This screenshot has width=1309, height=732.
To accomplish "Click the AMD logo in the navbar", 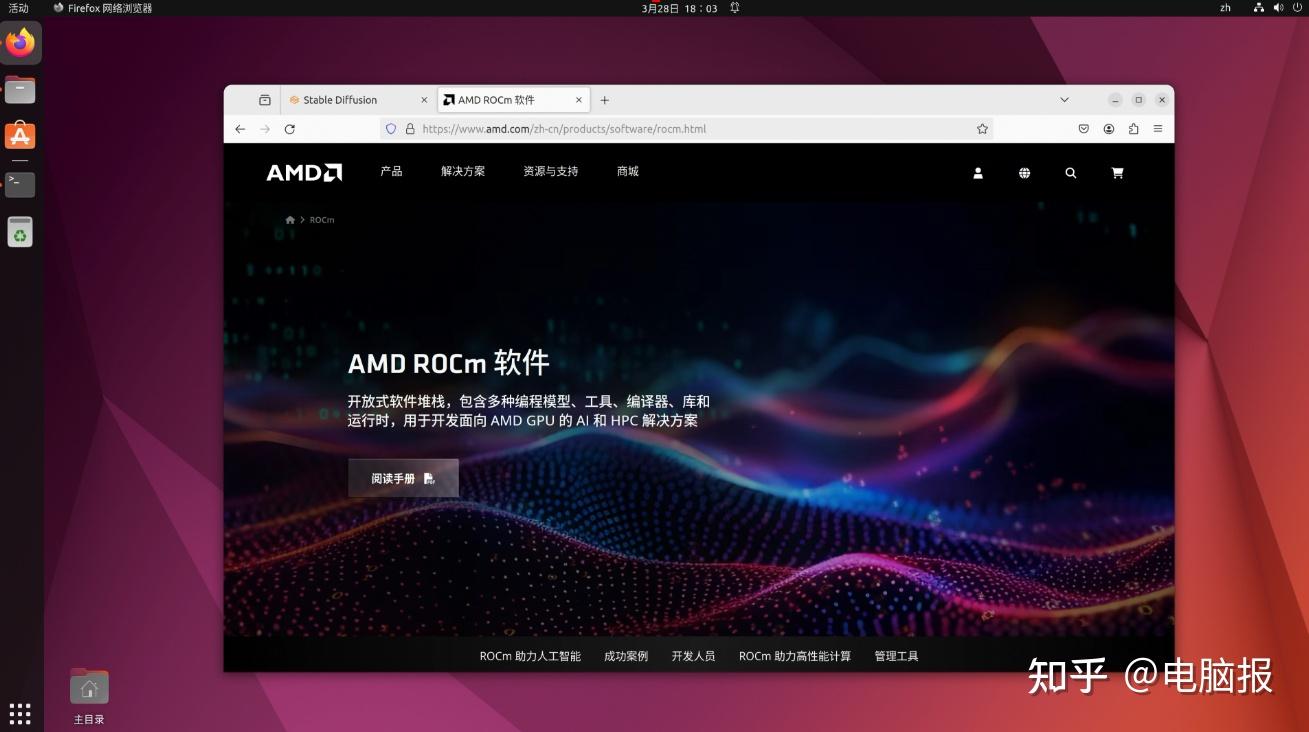I will pos(303,172).
